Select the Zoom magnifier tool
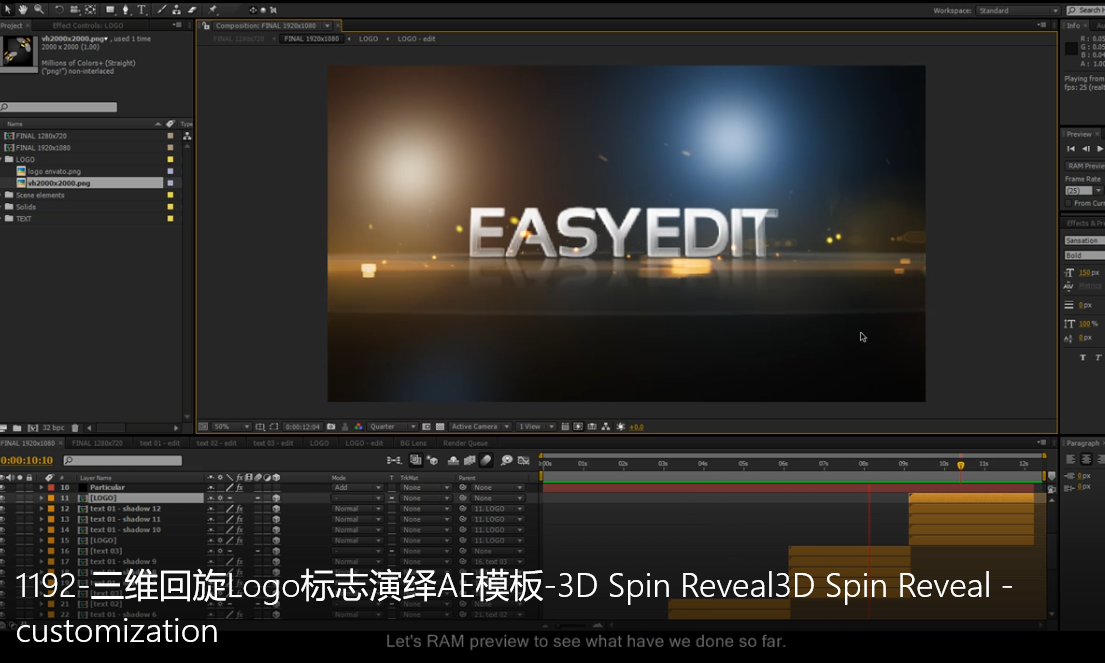This screenshot has width=1105, height=663. (38, 9)
